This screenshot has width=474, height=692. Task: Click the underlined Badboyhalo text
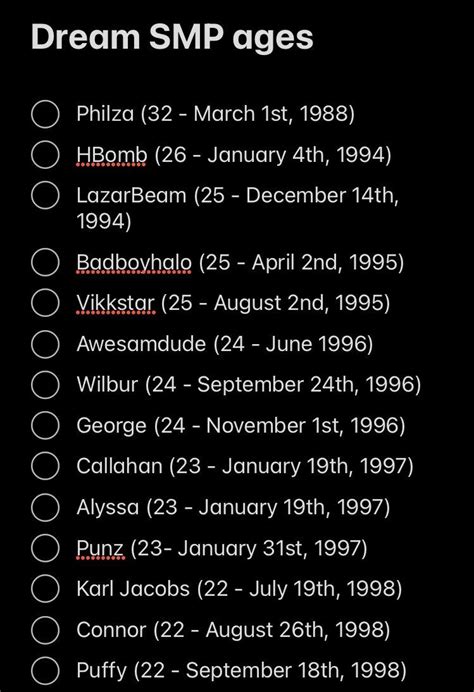click(134, 263)
